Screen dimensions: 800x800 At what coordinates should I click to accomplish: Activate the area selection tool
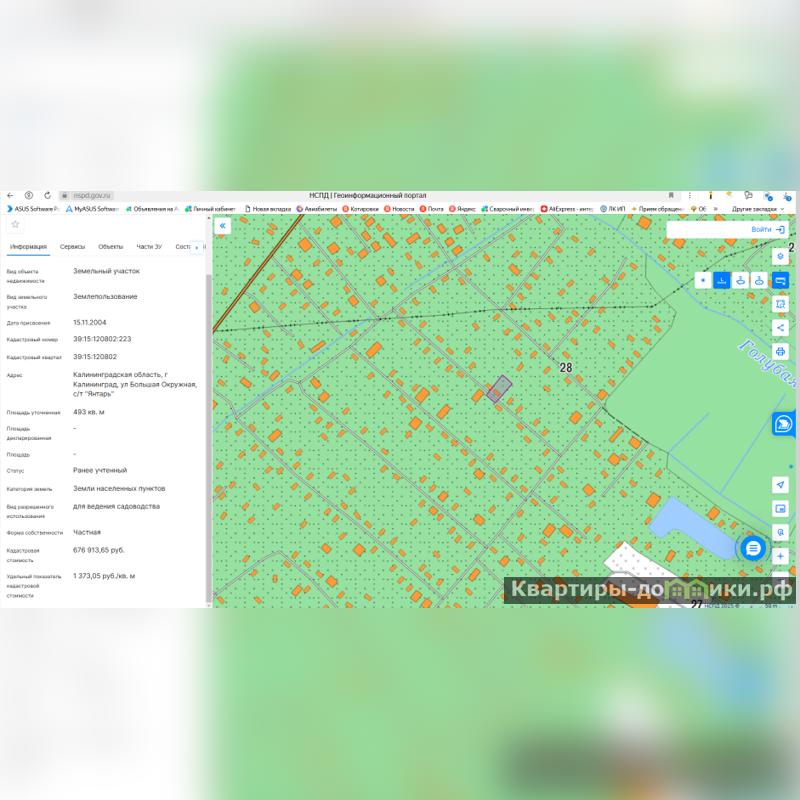(781, 303)
